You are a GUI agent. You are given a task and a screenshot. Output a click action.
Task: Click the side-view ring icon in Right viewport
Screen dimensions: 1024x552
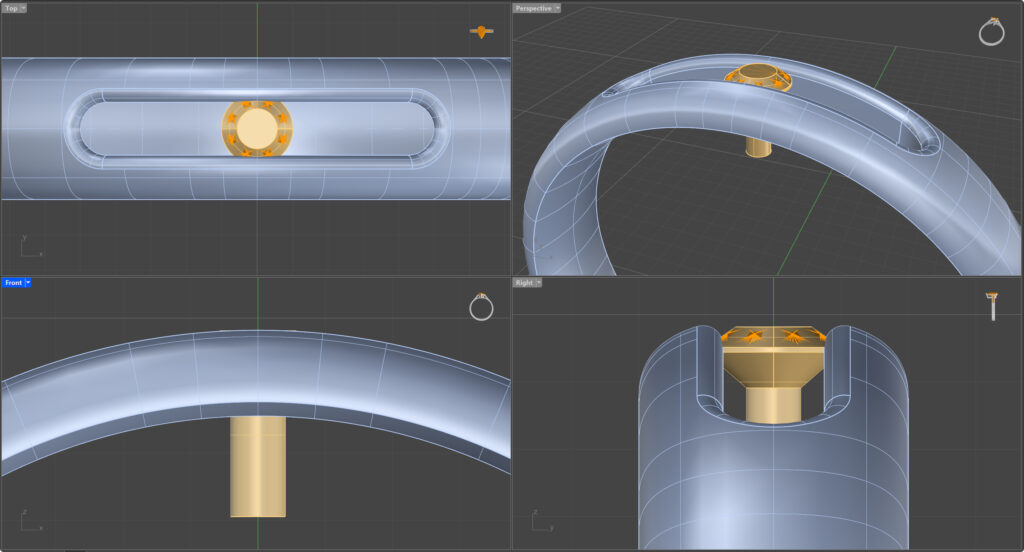point(992,305)
